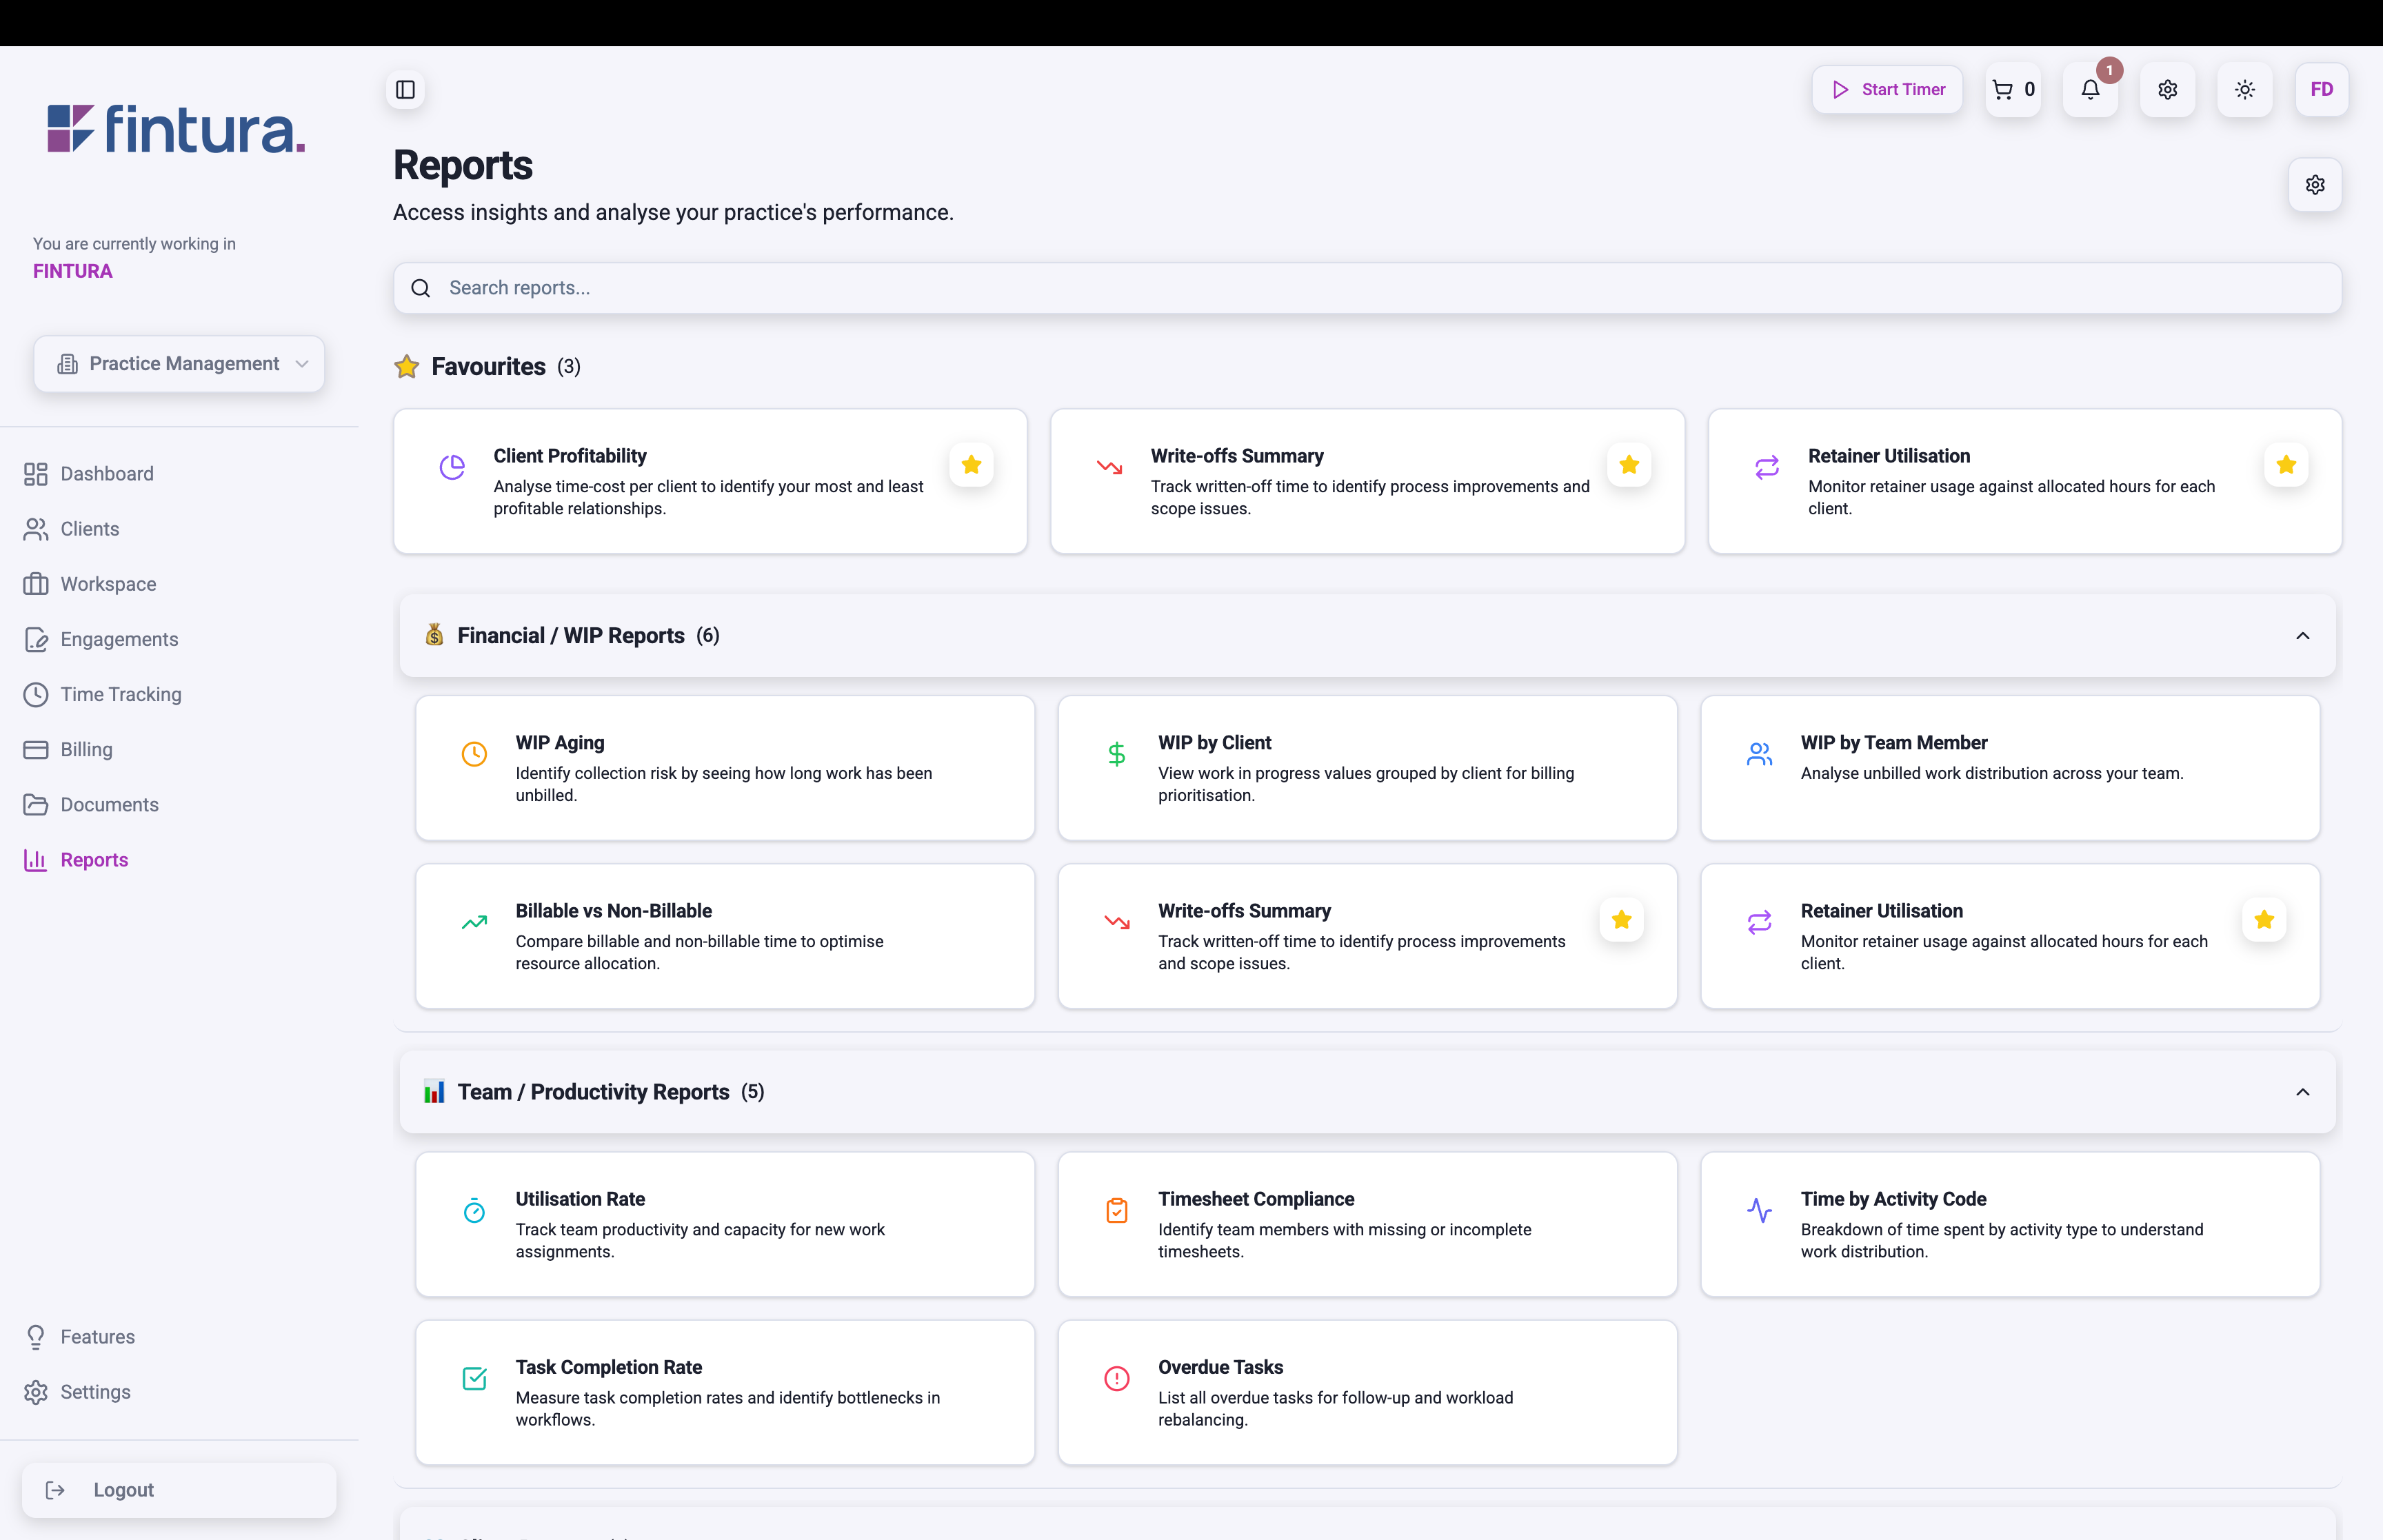Image resolution: width=2383 pixels, height=1540 pixels.
Task: Unfavourite the Client Profitability report star
Action: tap(971, 465)
